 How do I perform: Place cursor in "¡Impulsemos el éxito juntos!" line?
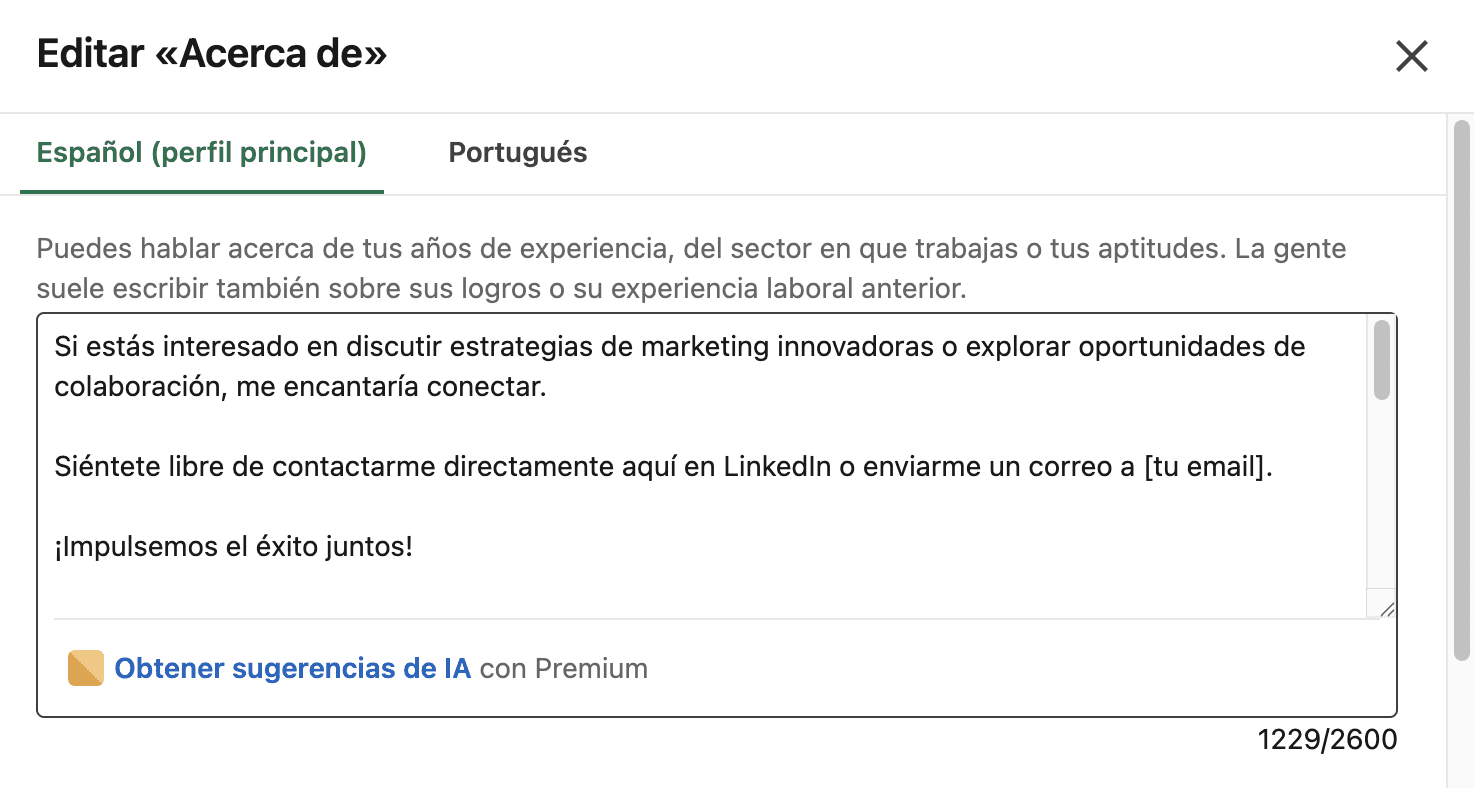pos(234,547)
